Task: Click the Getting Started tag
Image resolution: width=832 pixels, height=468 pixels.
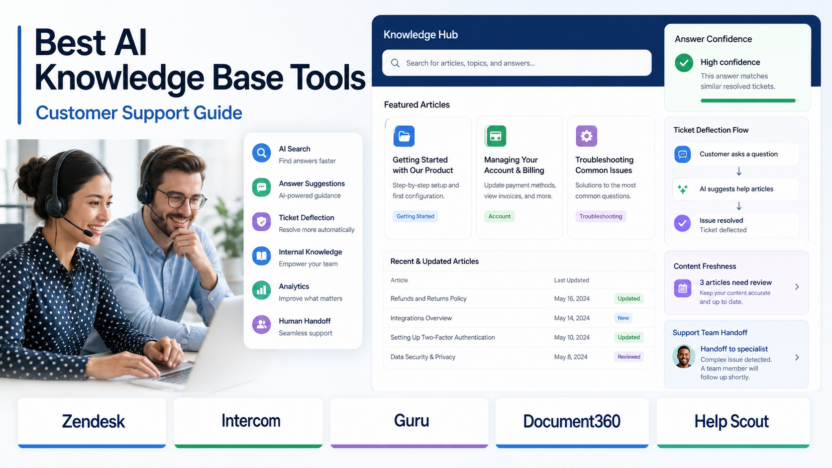Action: coord(415,216)
